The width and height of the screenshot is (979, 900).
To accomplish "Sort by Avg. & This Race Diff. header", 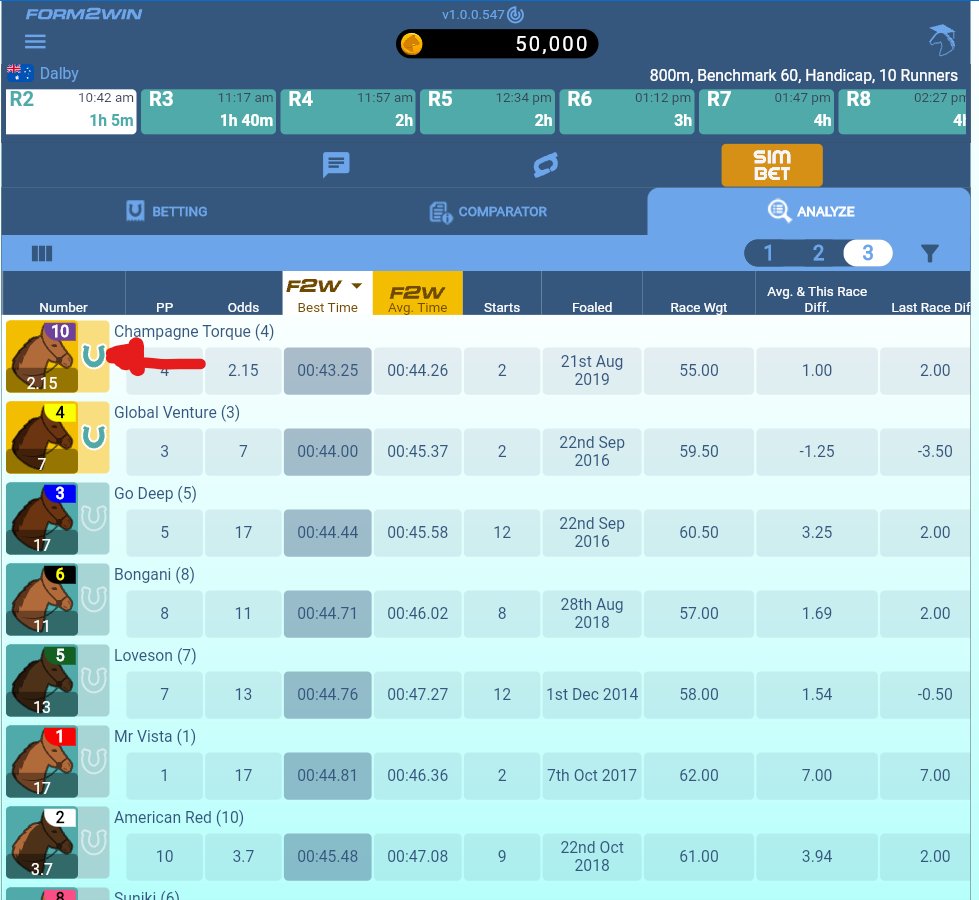I will (x=817, y=299).
